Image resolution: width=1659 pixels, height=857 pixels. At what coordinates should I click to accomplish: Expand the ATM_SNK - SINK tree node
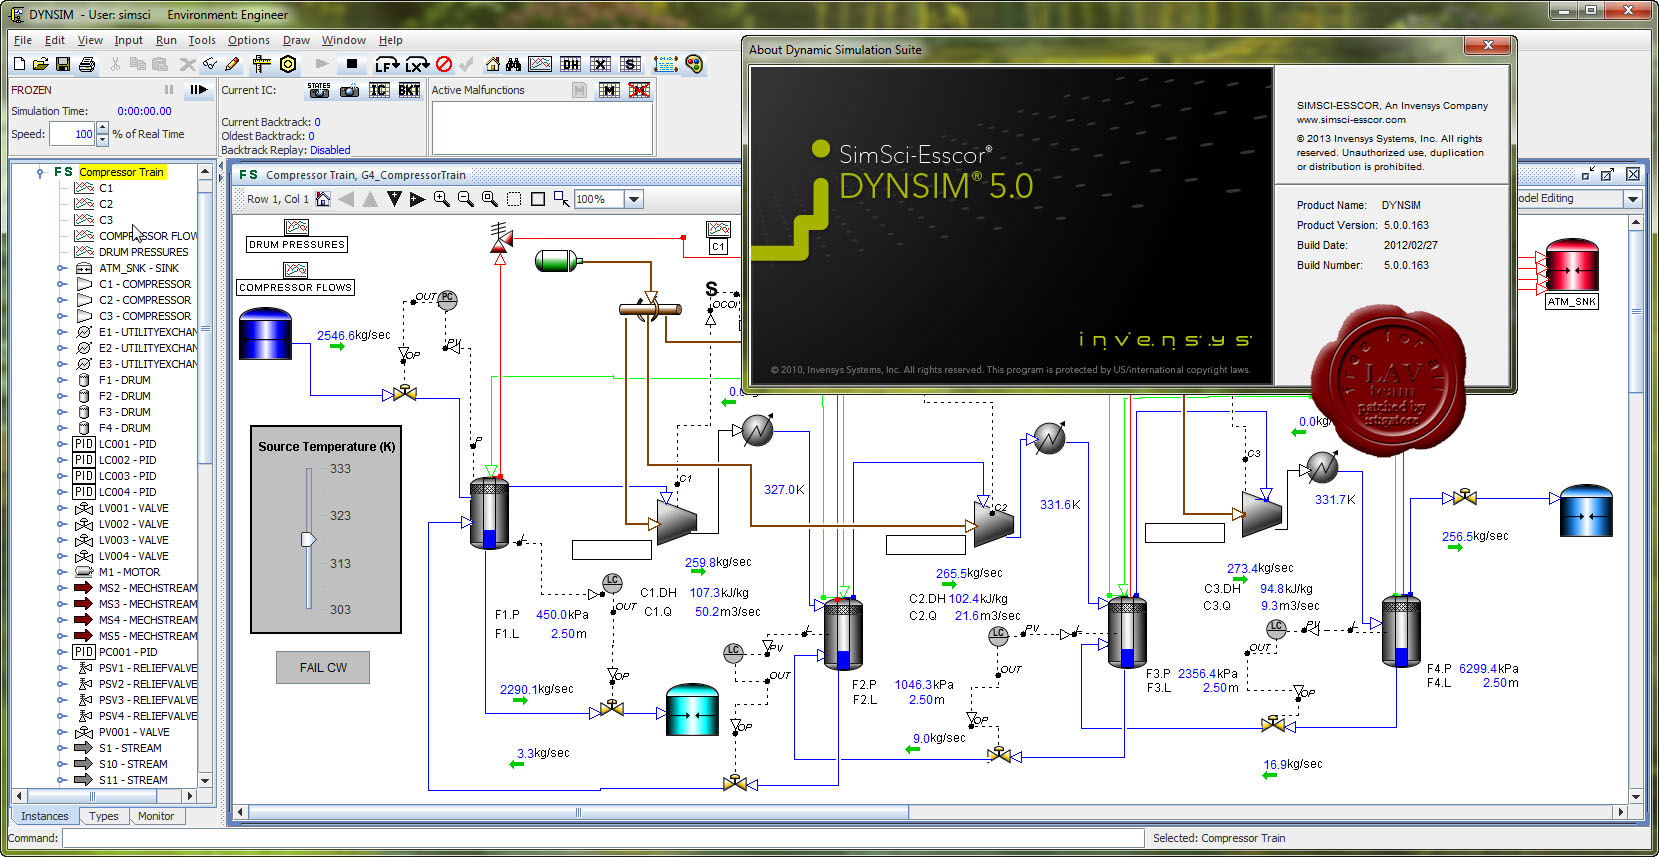coord(61,268)
